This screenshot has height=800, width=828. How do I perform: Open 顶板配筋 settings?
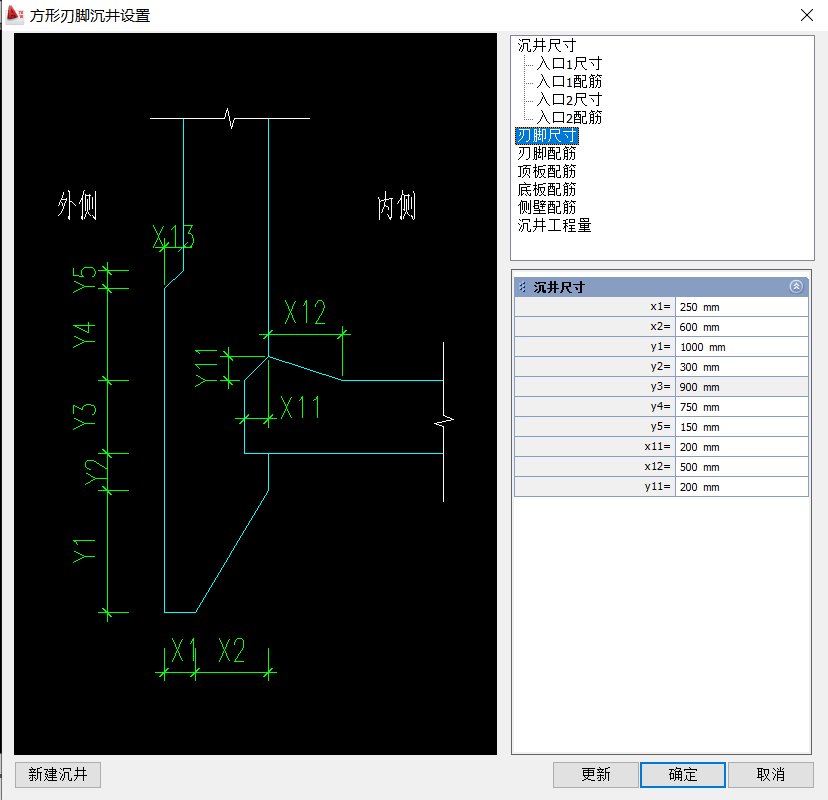pyautogui.click(x=546, y=171)
